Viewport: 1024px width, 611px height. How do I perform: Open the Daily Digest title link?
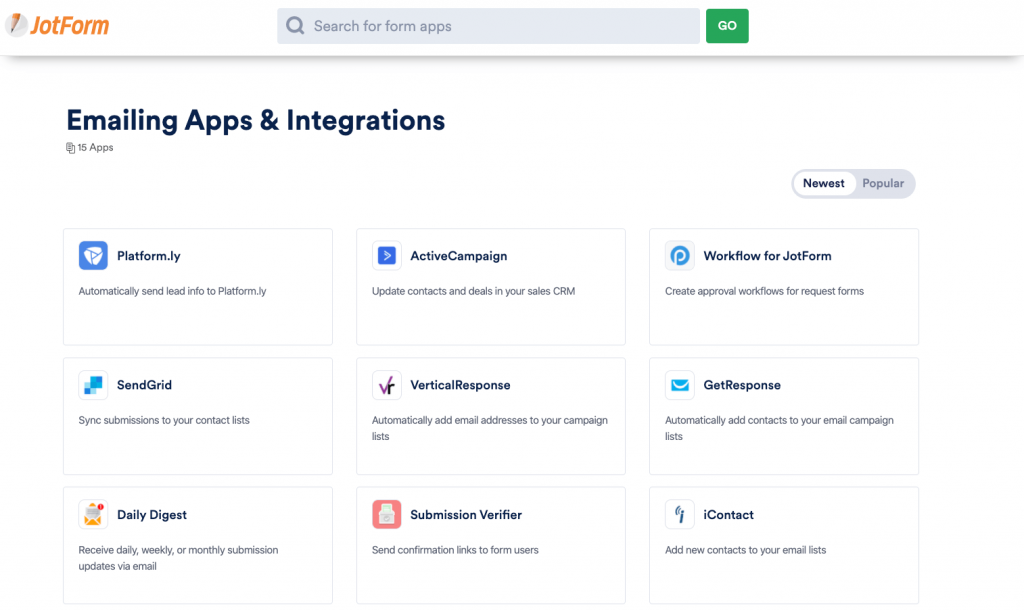pyautogui.click(x=152, y=514)
